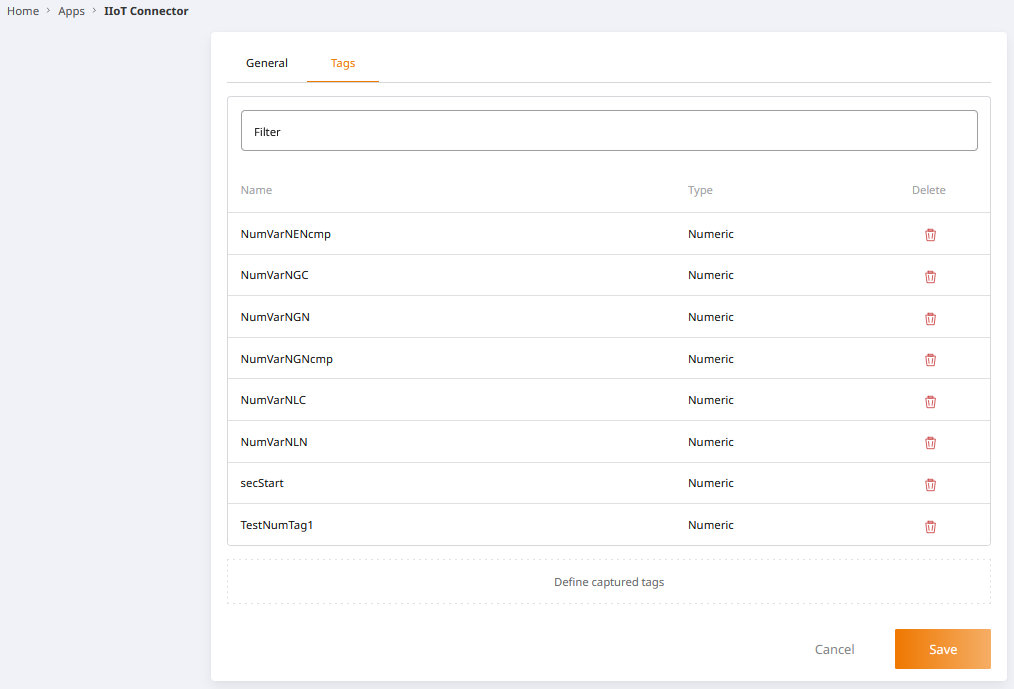Switch to the General tab
Image resolution: width=1014 pixels, height=689 pixels.
[266, 63]
